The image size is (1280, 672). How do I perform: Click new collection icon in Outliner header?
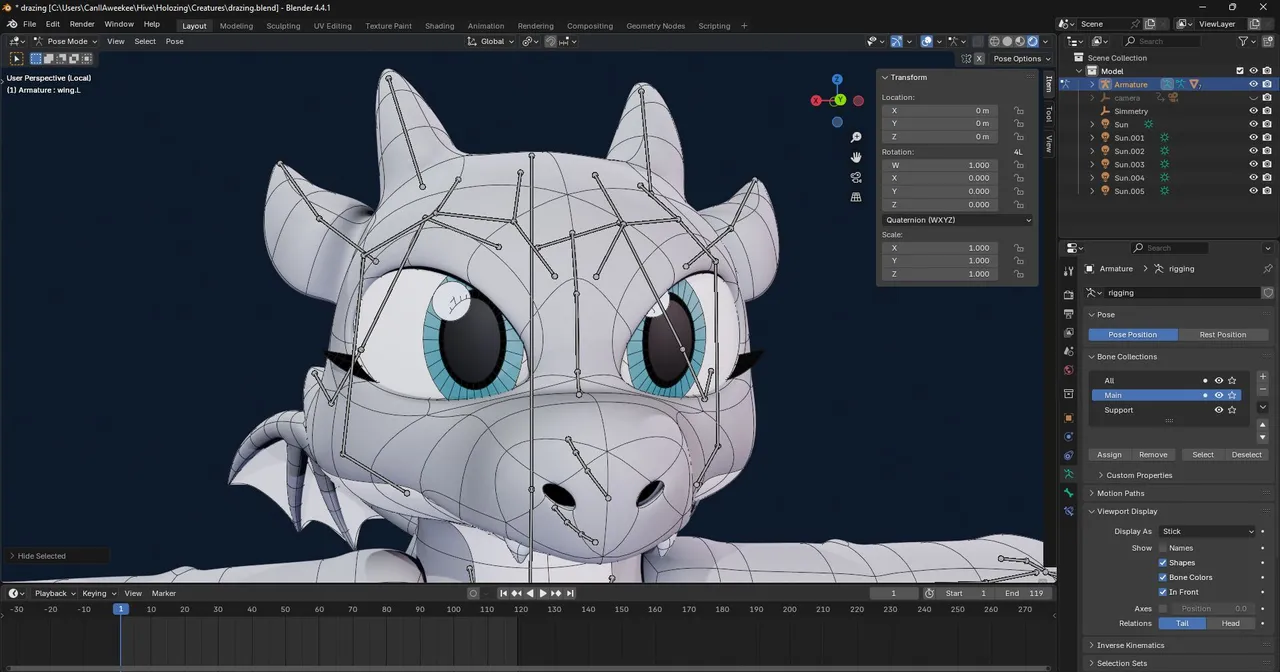pos(1268,41)
